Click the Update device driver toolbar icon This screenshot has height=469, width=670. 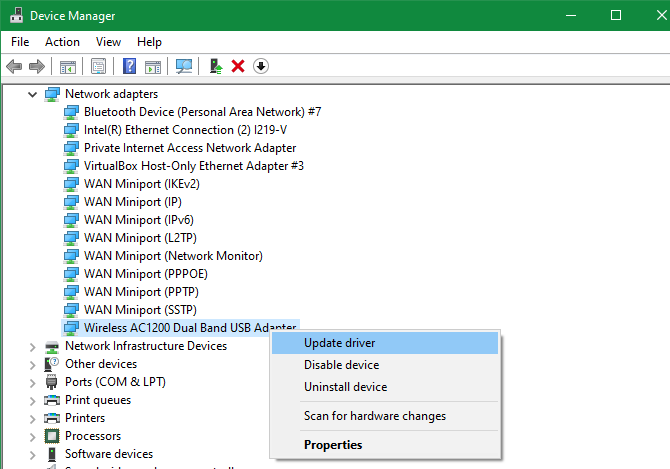(x=216, y=66)
